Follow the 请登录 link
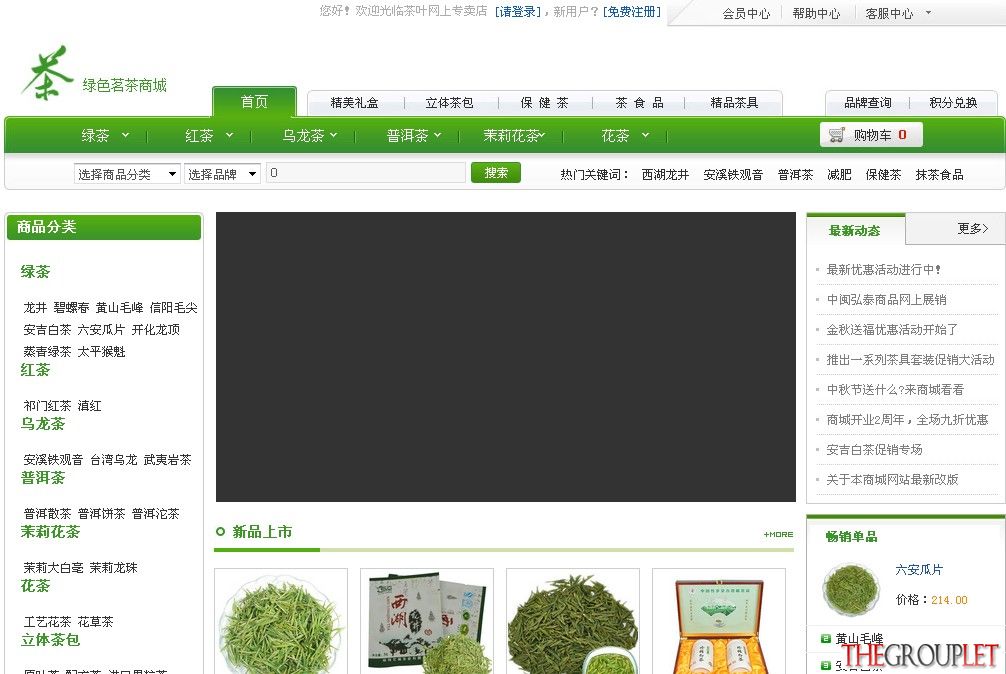Viewport: 1006px width, 674px height. tap(518, 12)
